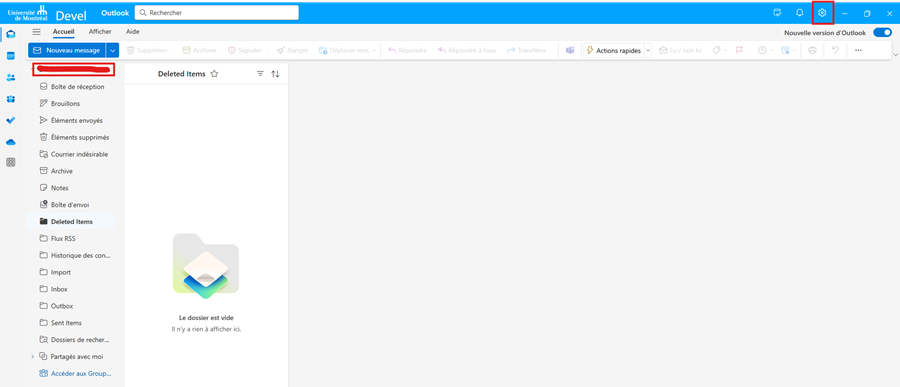Collapse the navigation pane hamburger button

[x=37, y=32]
